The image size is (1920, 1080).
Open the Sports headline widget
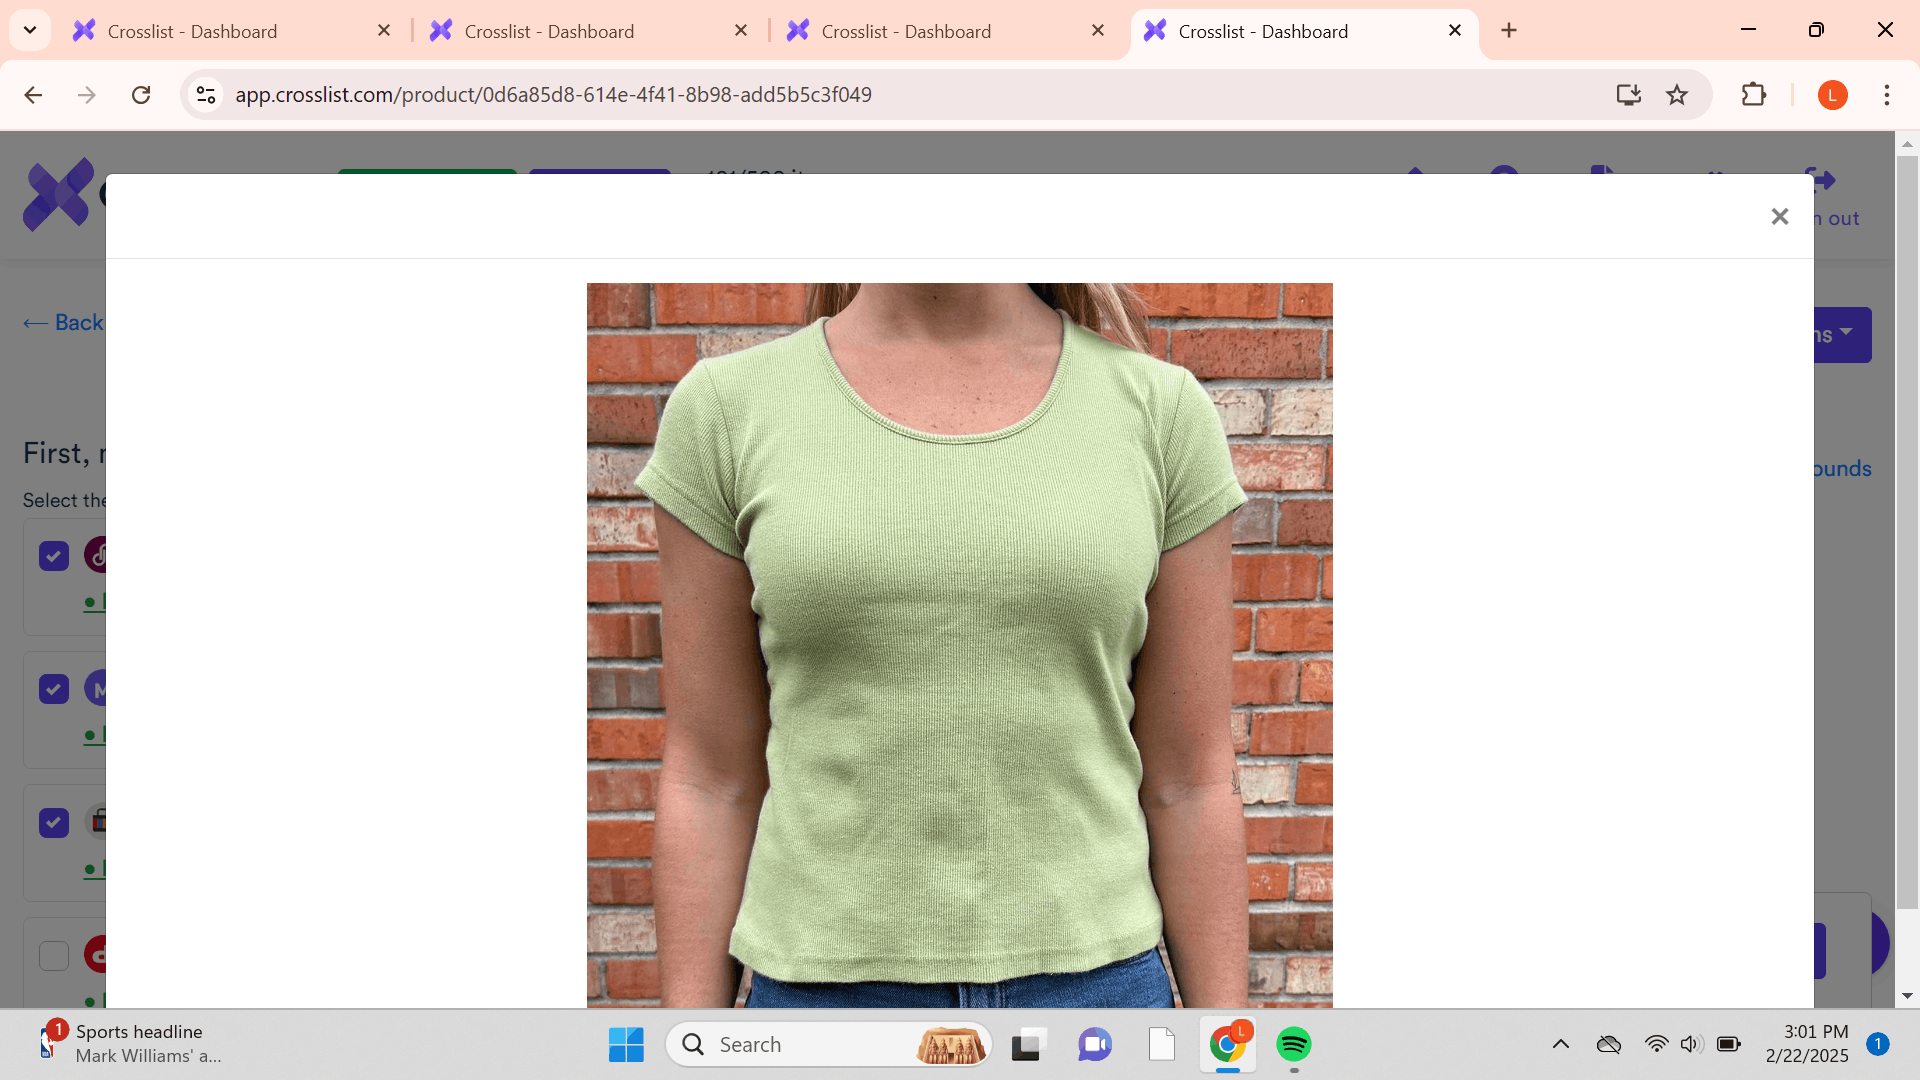pyautogui.click(x=130, y=1044)
